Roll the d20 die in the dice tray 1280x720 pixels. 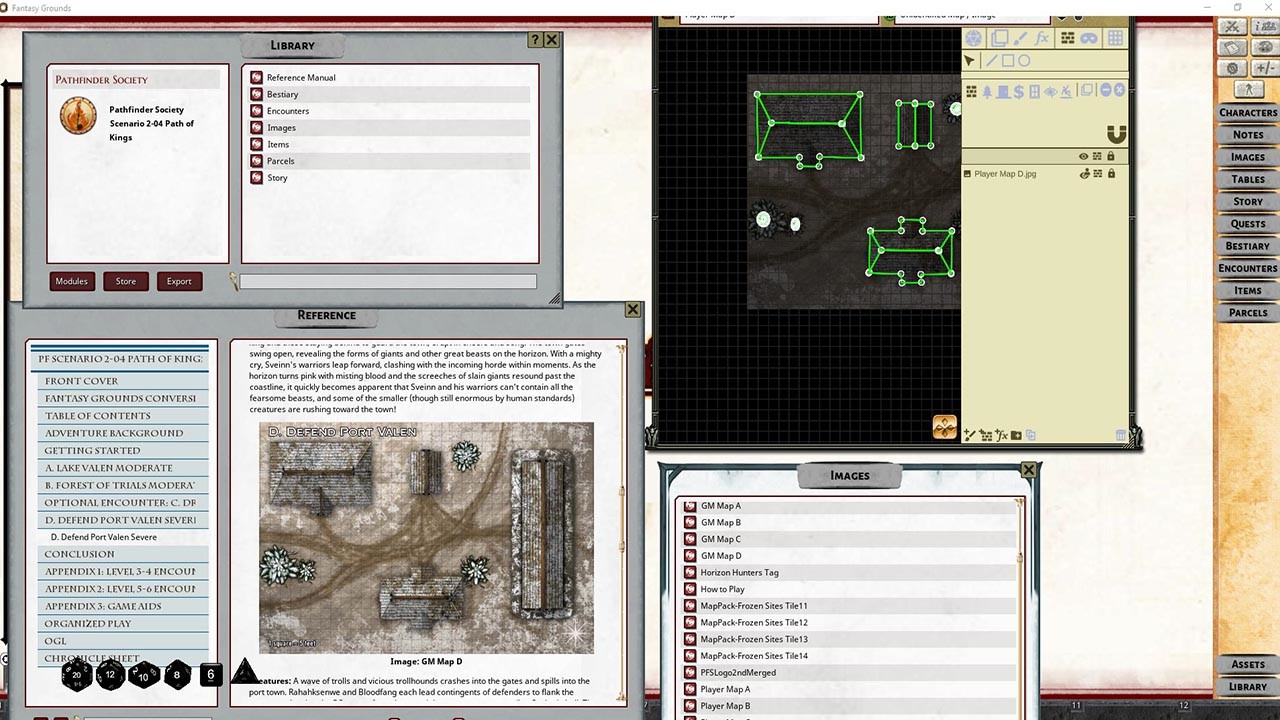[x=76, y=674]
